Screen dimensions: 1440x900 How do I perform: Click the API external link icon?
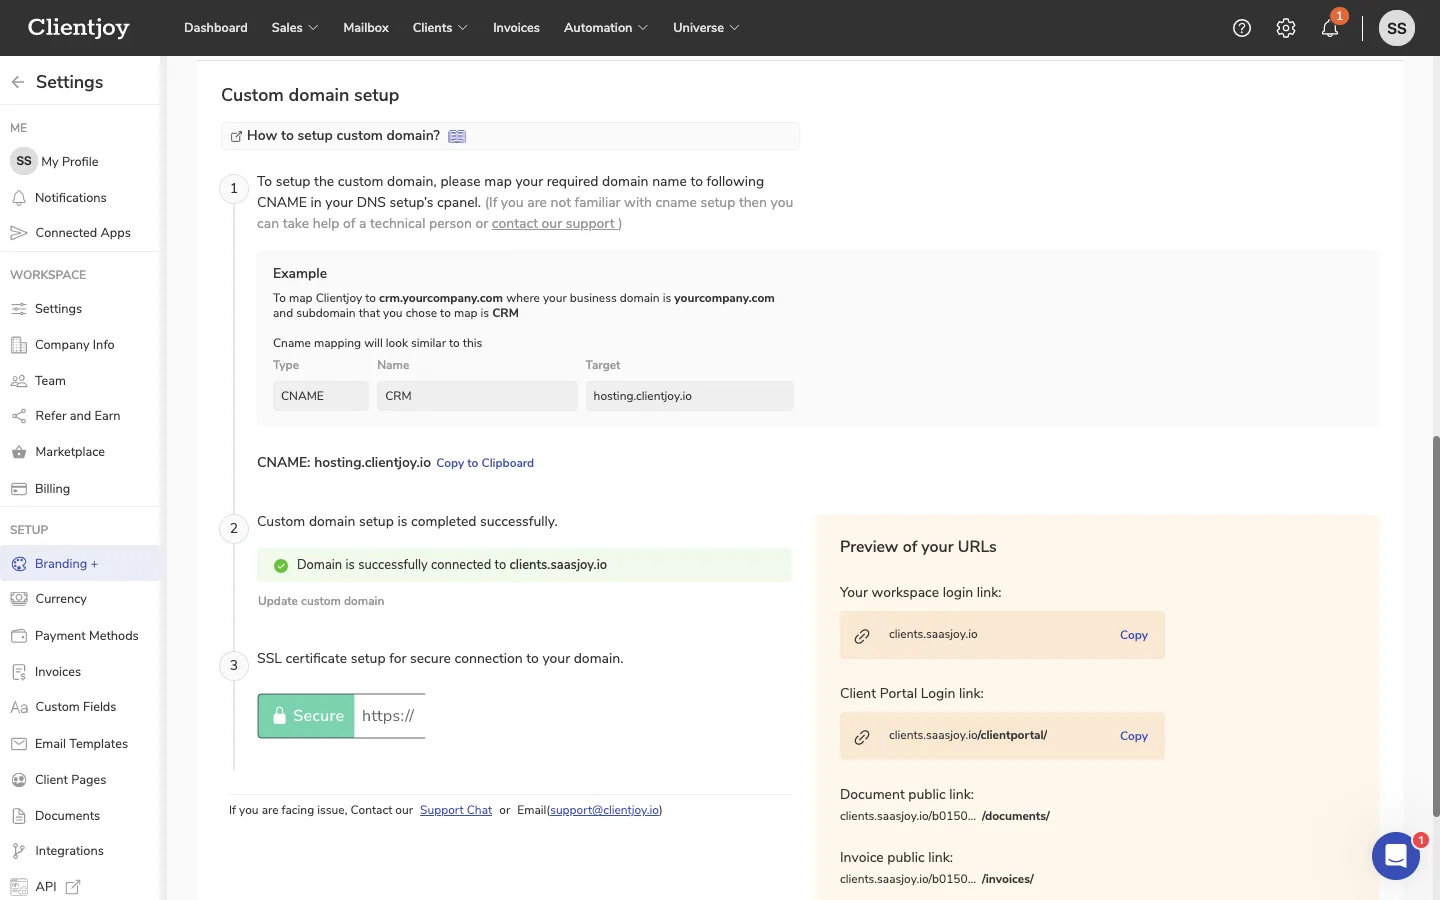tap(73, 887)
